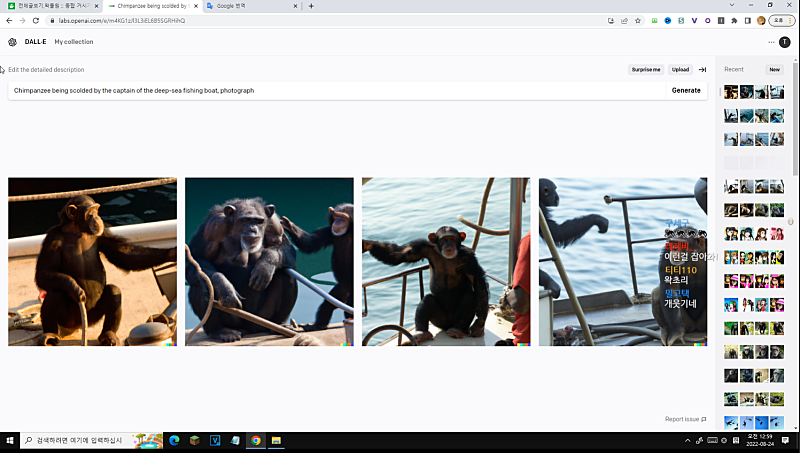Click the OpenAI logo icon beside DALL·E
The image size is (800, 453).
click(x=12, y=42)
